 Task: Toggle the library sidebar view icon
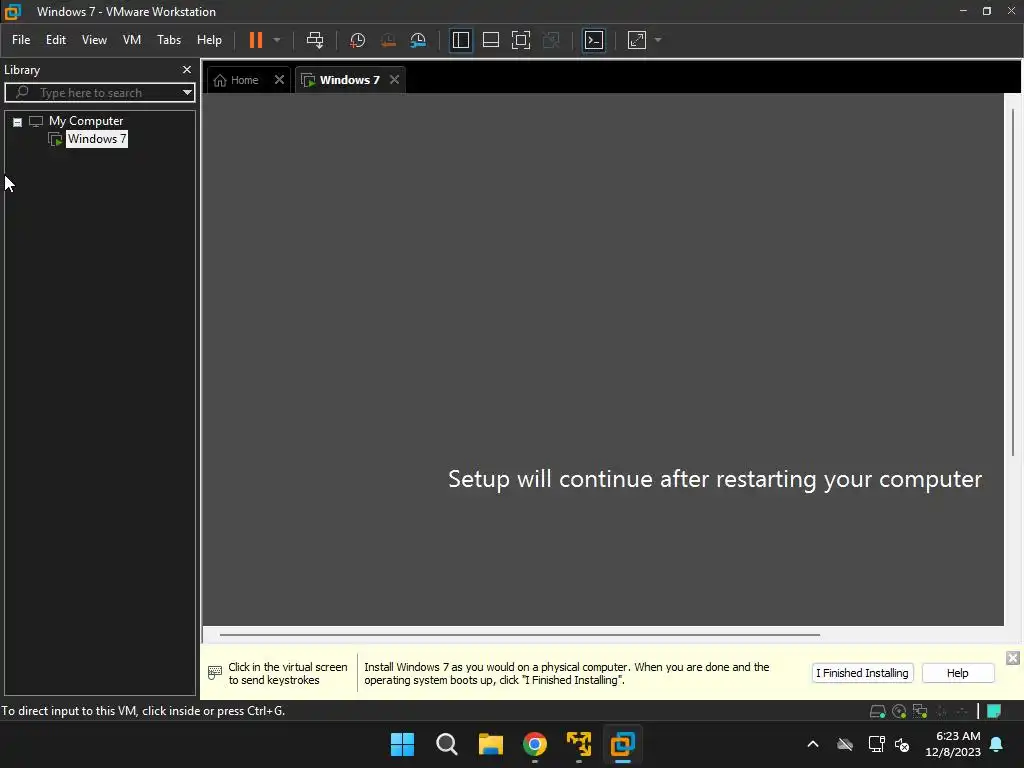pyautogui.click(x=460, y=40)
